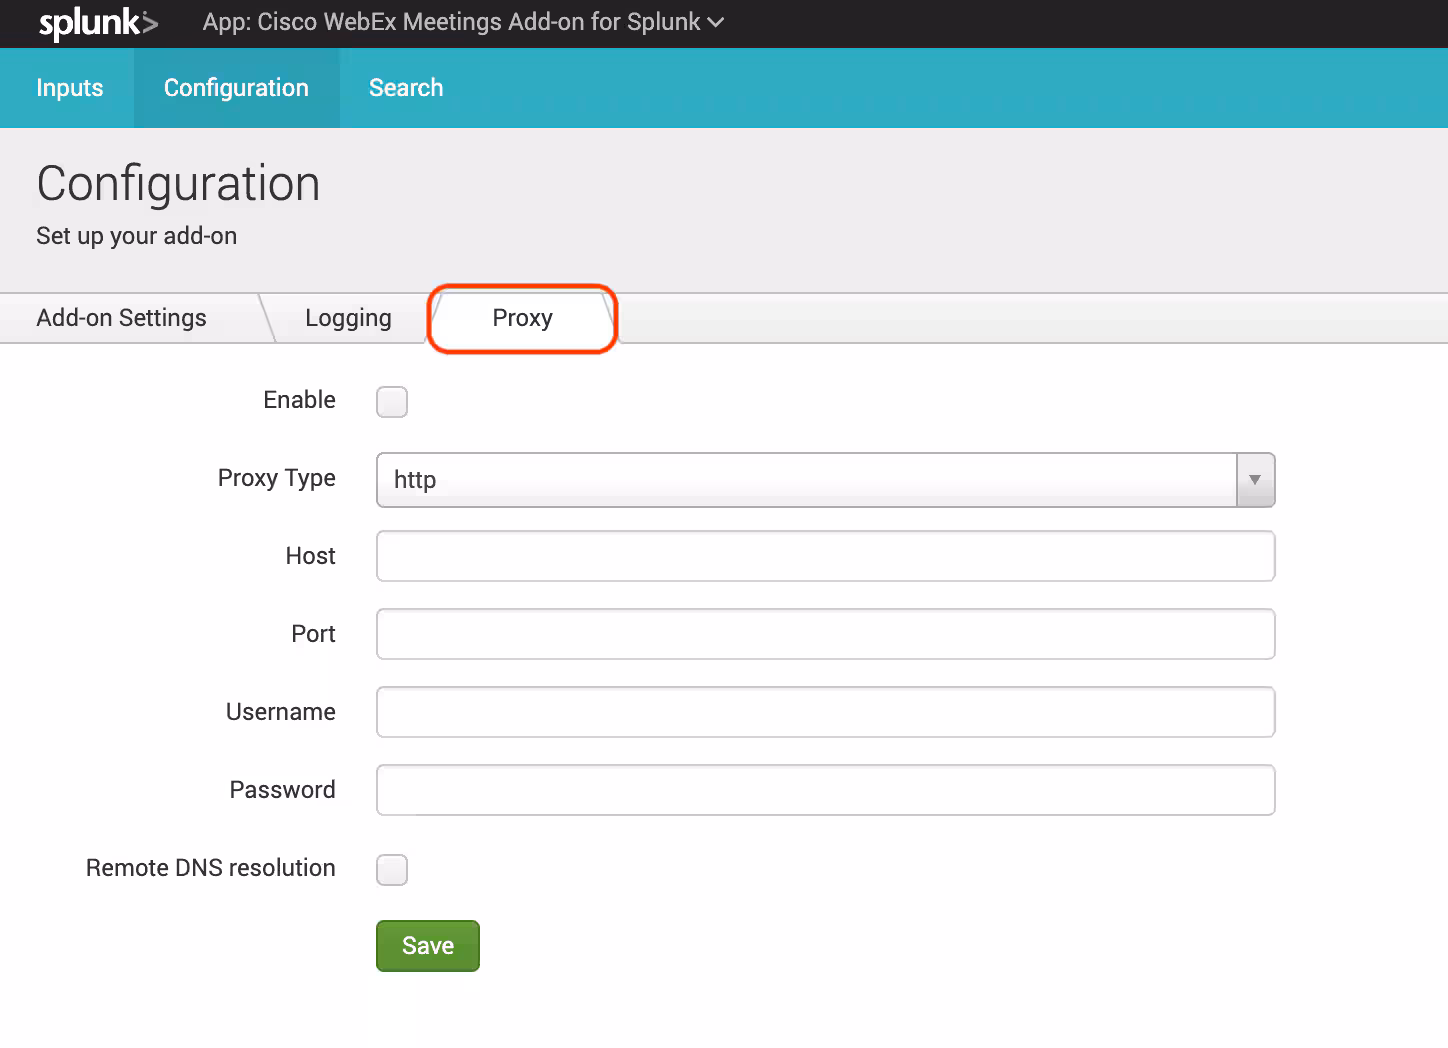Switch to the Add-on Settings tab

121,318
